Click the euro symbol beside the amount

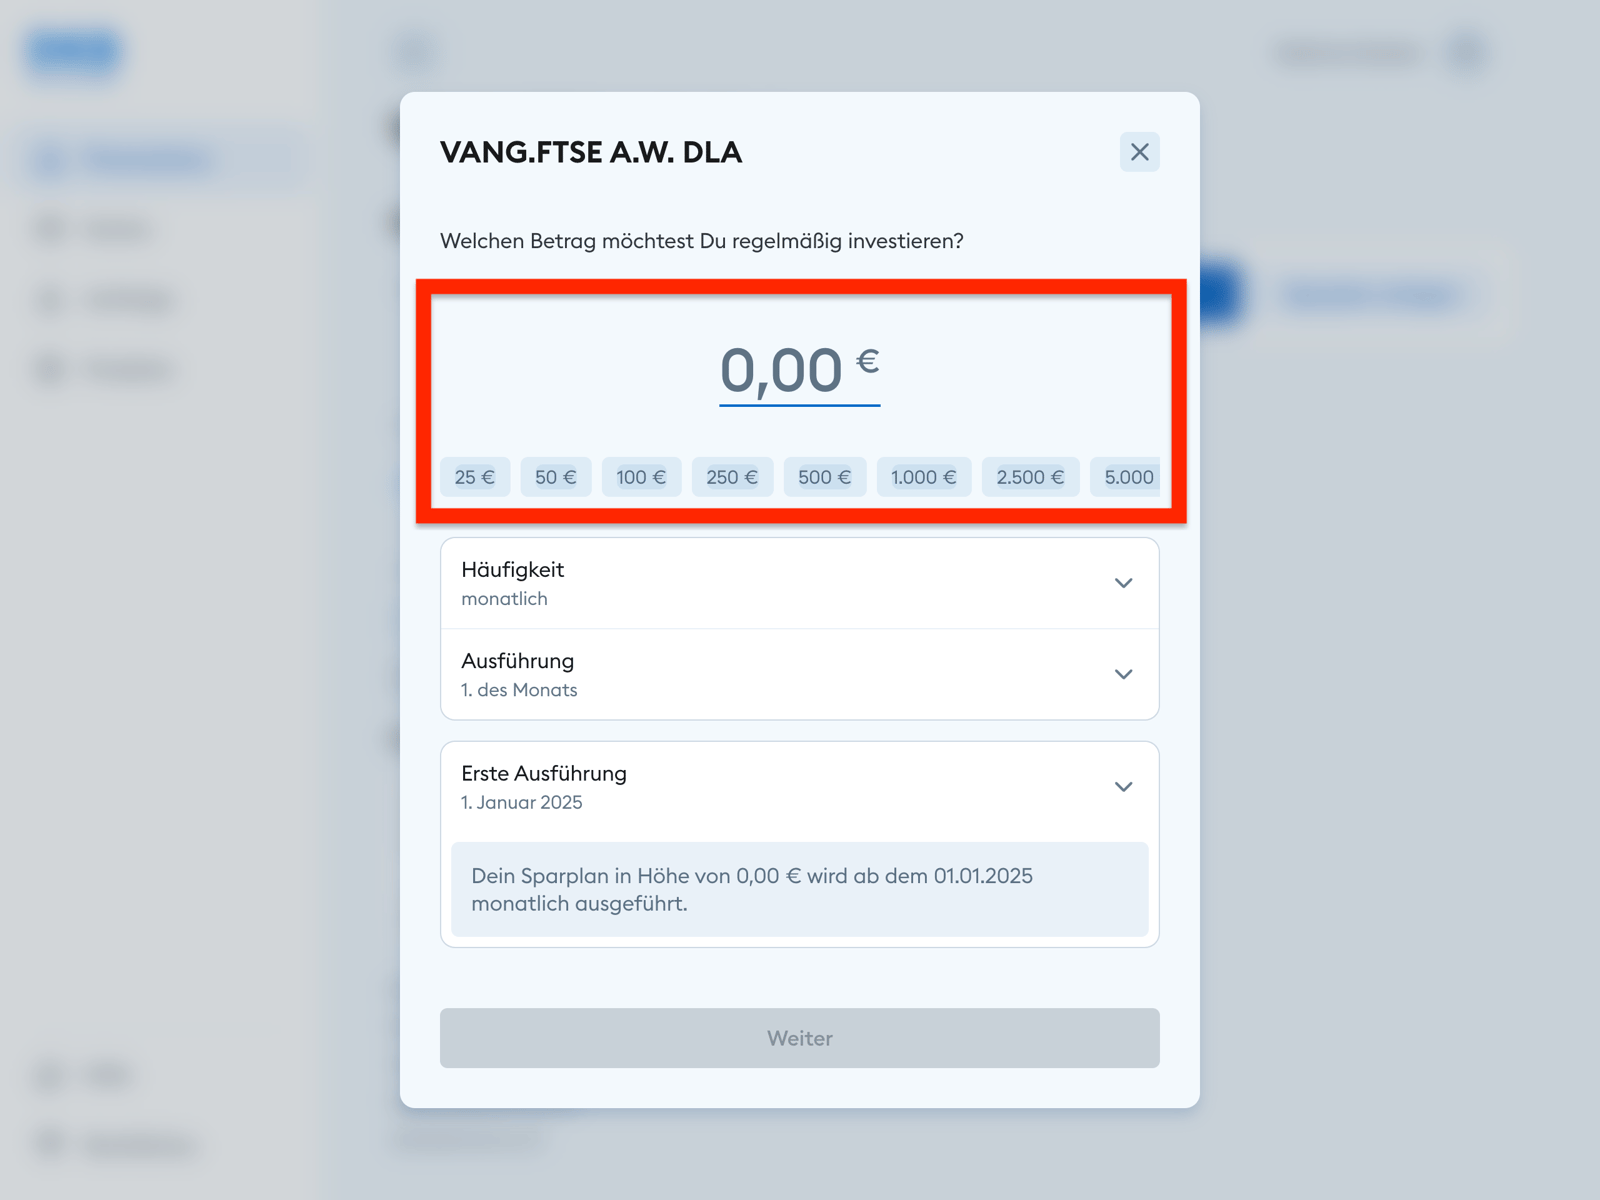pyautogui.click(x=868, y=361)
